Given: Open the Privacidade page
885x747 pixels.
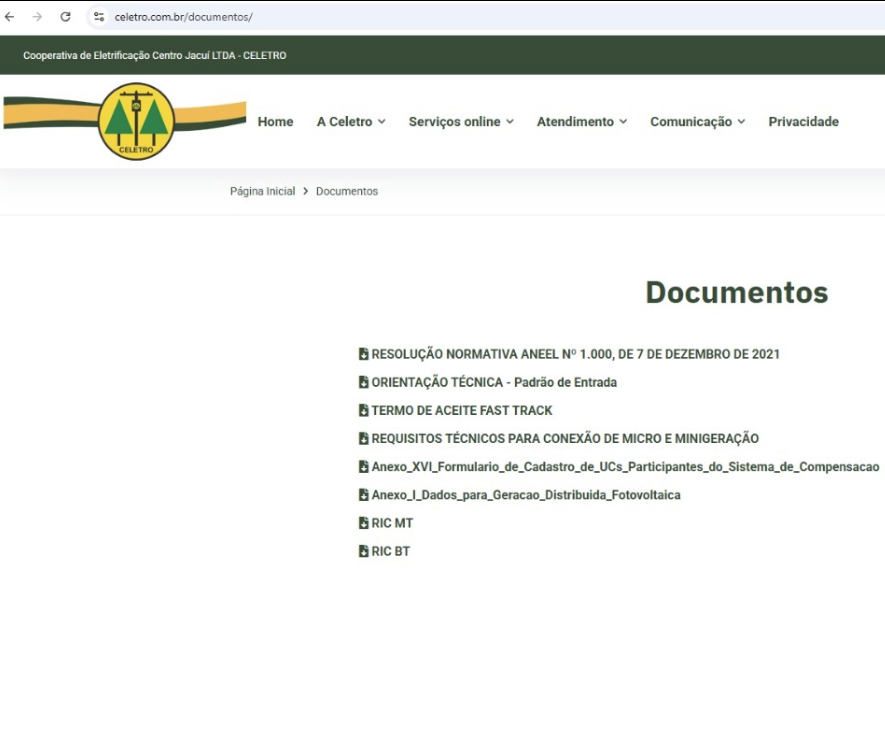Looking at the screenshot, I should coord(803,121).
